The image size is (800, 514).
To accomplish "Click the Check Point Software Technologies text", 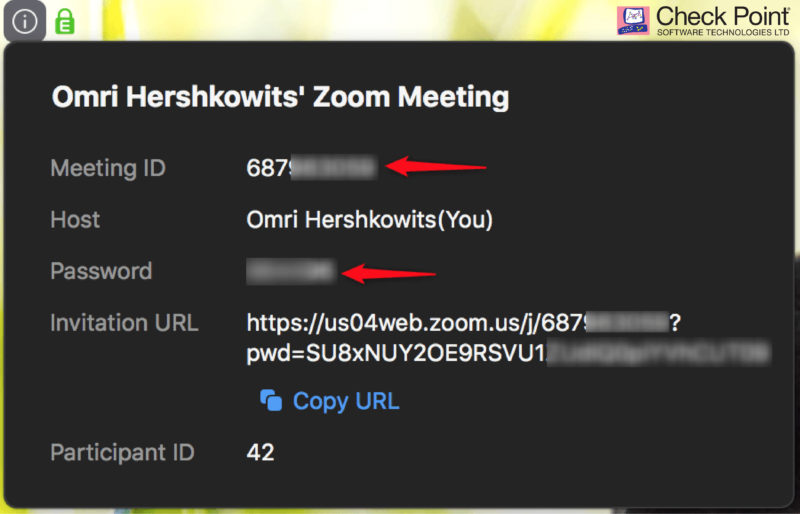I will click(722, 21).
